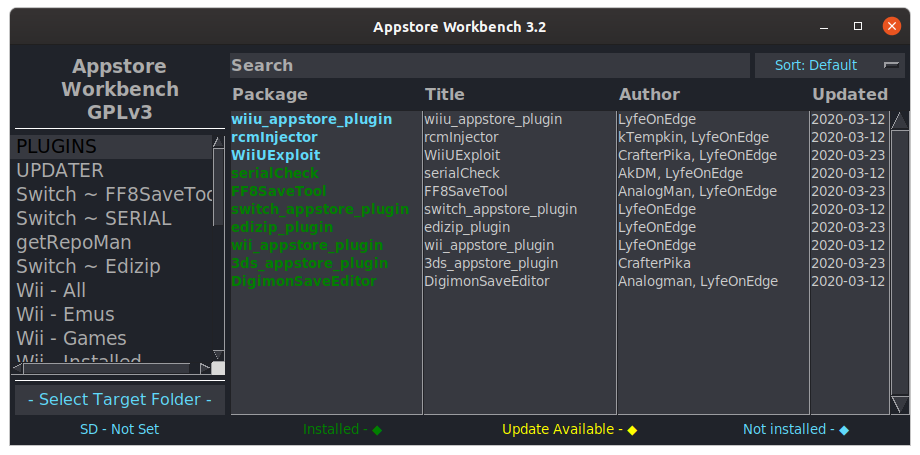Click the updated date for WiiUExploit row

[x=848, y=156]
